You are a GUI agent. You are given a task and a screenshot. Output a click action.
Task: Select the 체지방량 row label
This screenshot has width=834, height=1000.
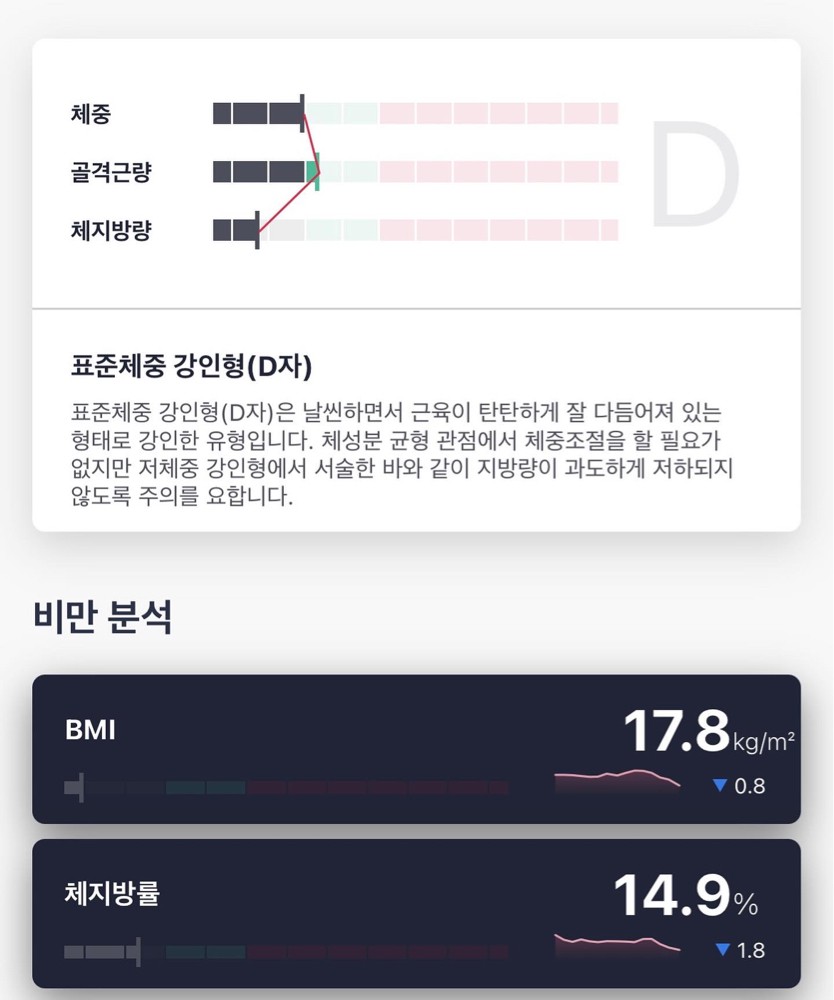pyautogui.click(x=111, y=231)
